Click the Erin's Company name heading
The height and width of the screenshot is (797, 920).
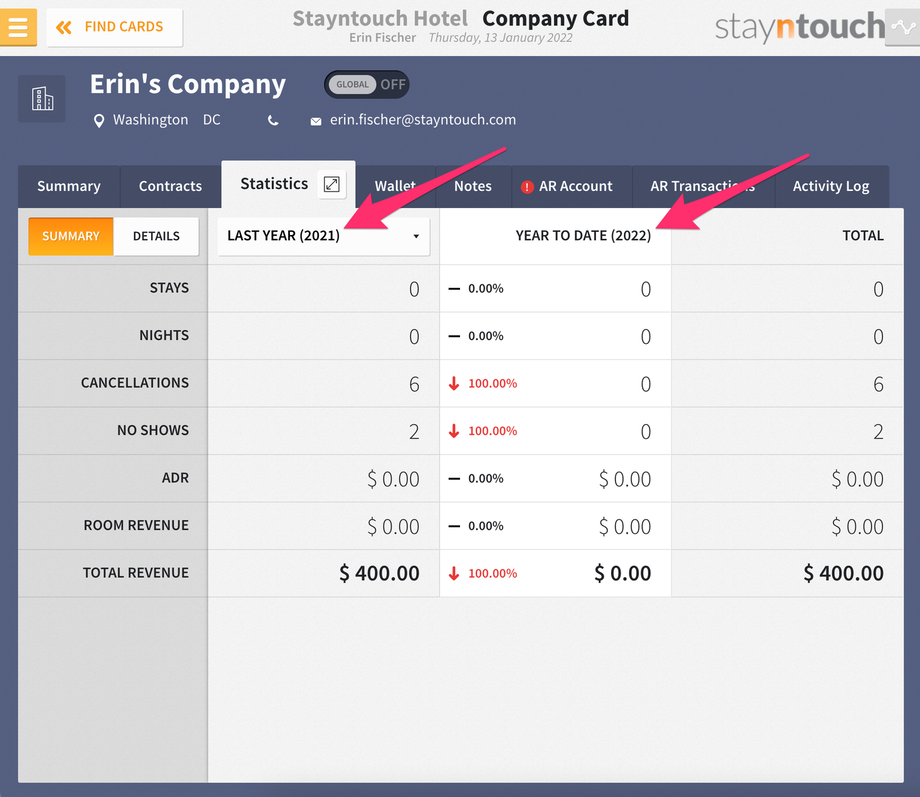click(x=188, y=85)
